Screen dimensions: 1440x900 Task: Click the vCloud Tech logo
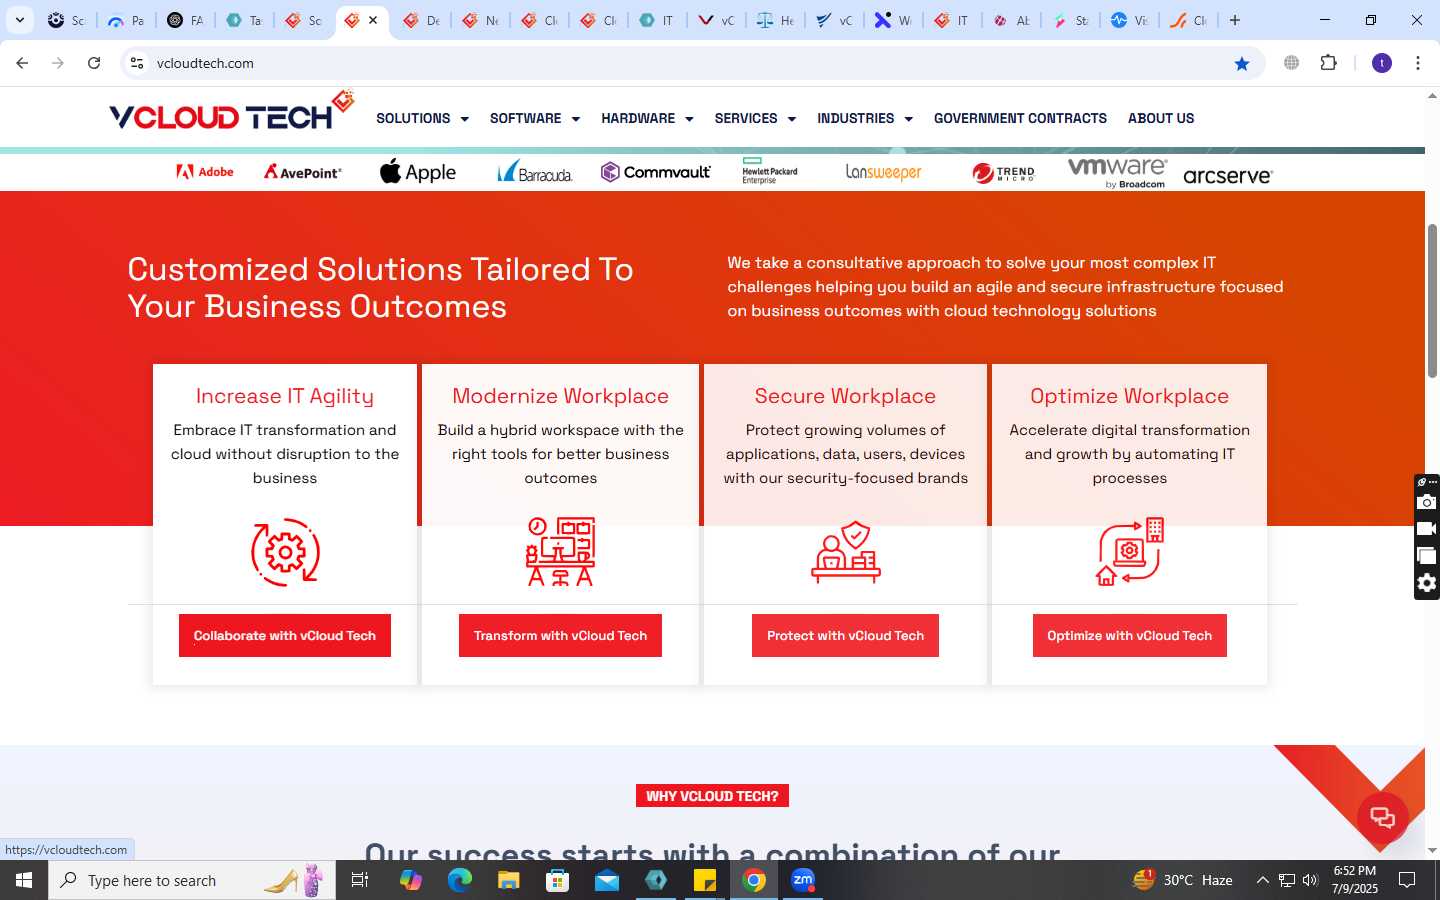pyautogui.click(x=232, y=112)
